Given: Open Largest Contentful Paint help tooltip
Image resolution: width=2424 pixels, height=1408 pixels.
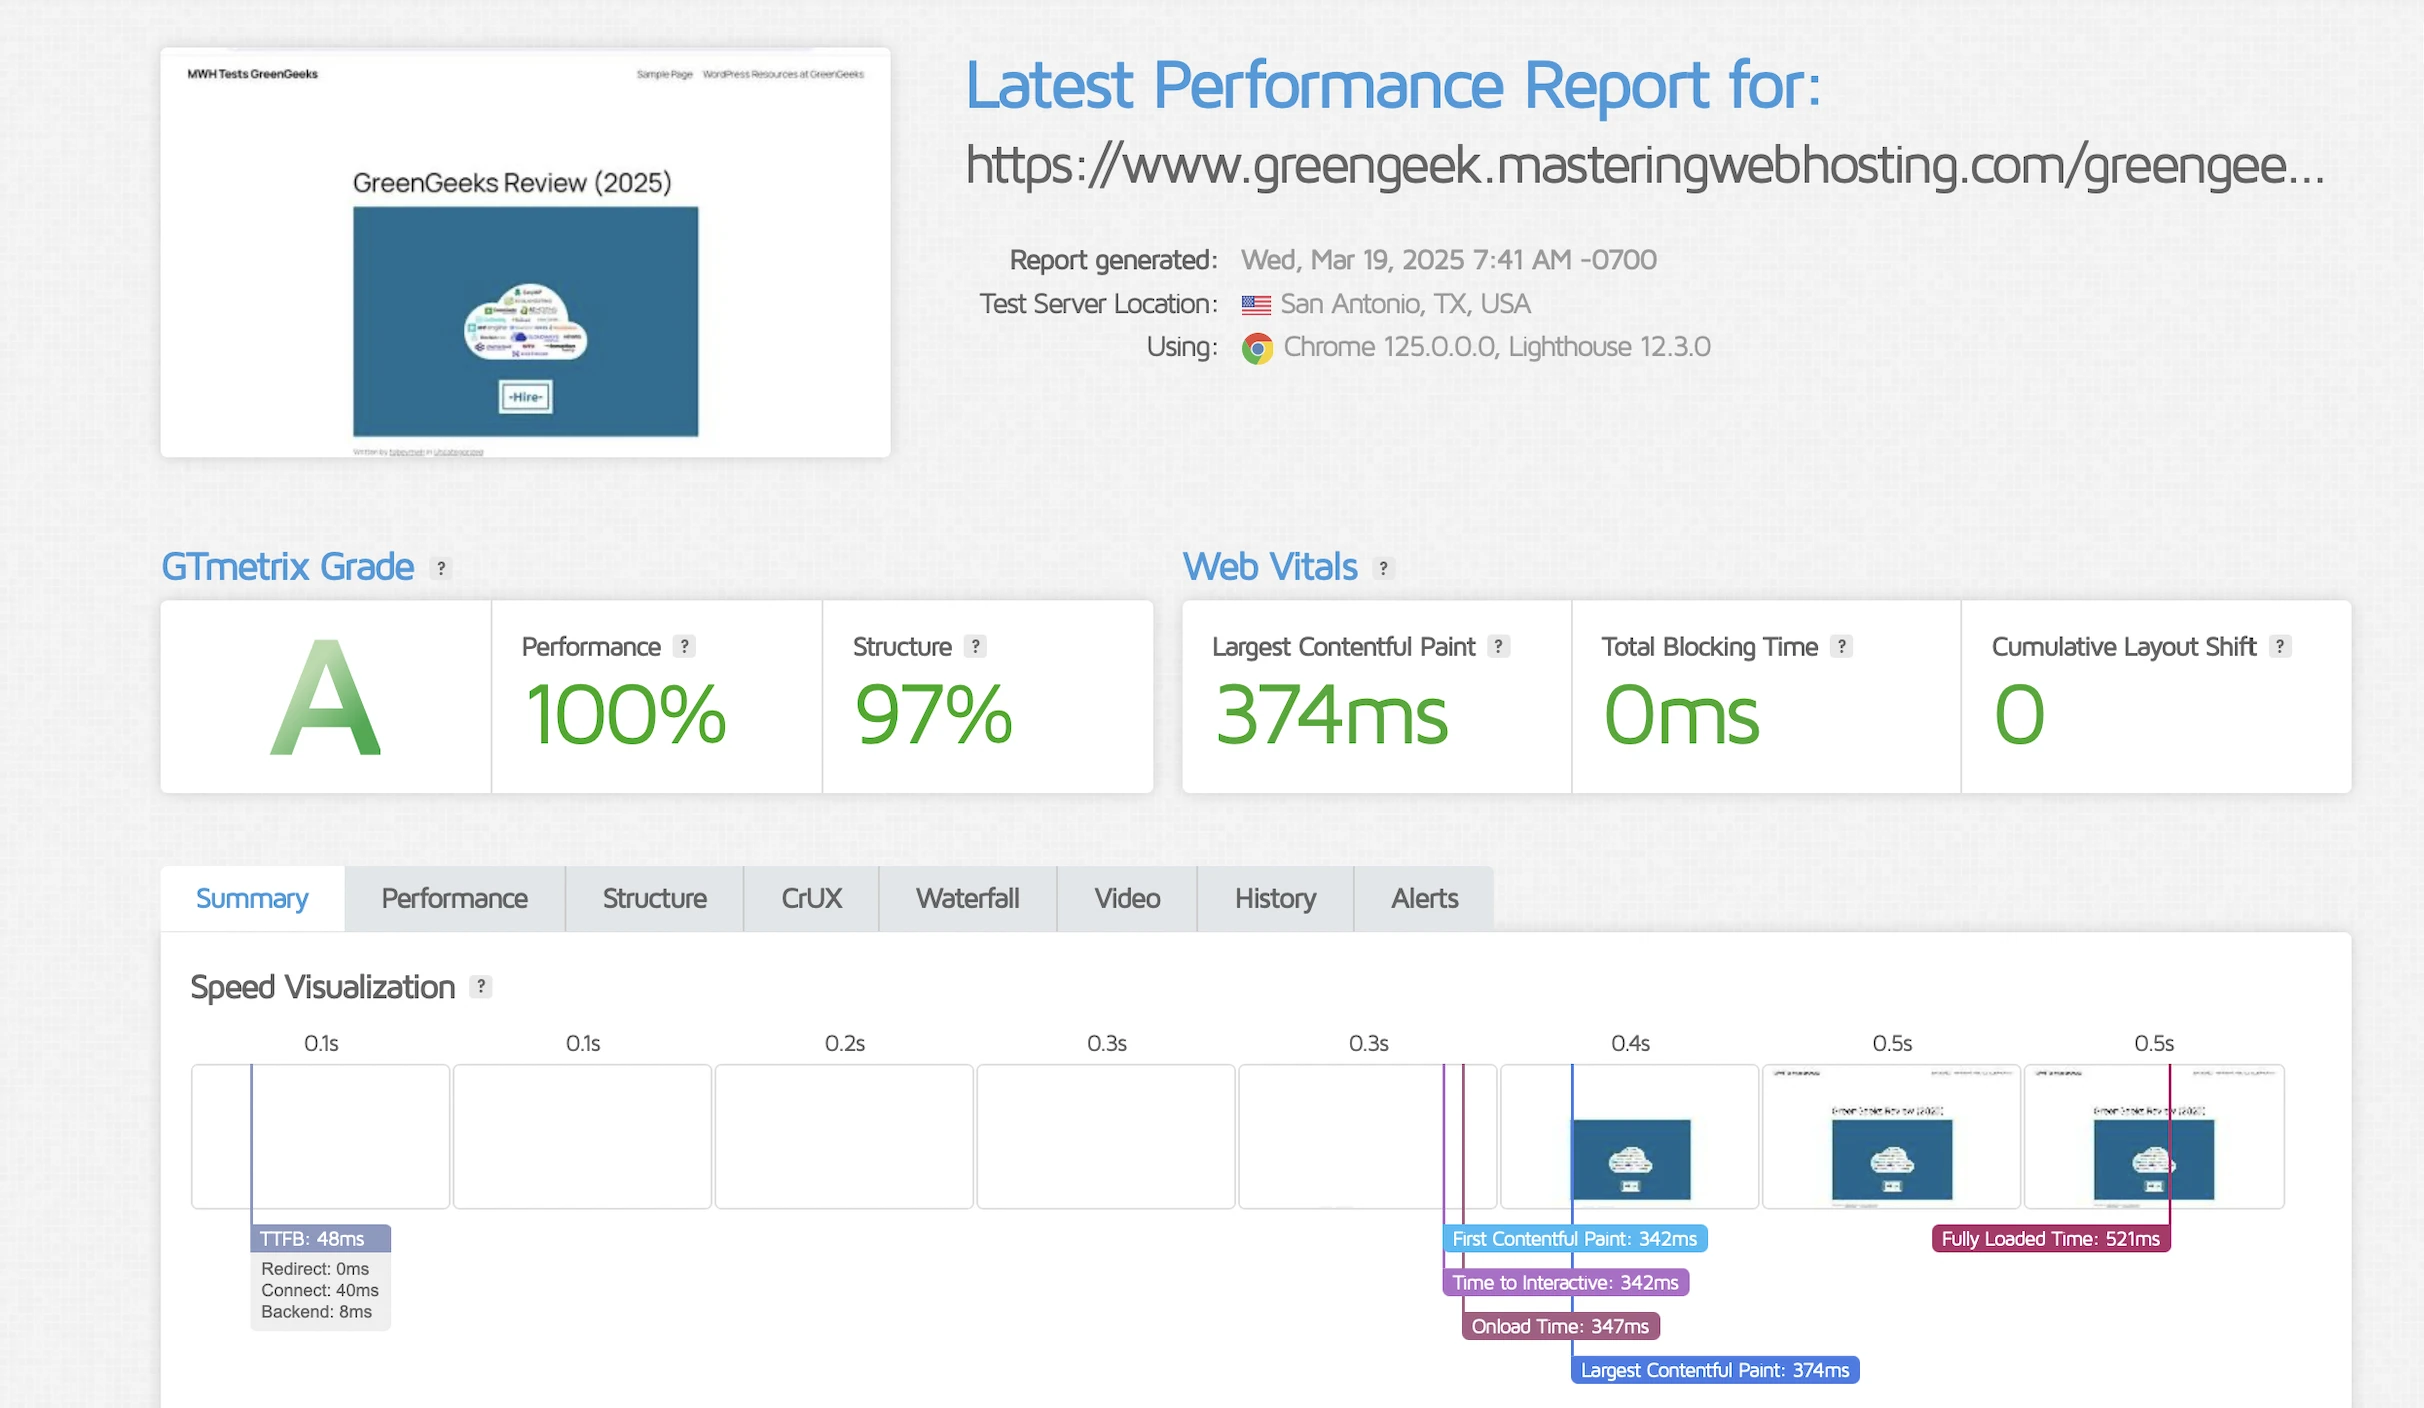Looking at the screenshot, I should click(1498, 646).
